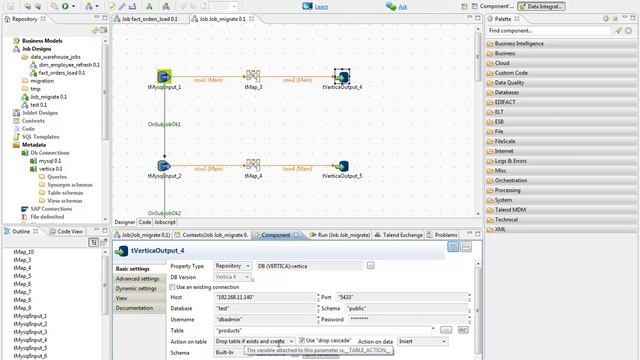This screenshot has height=360, width=640.
Task: Open the Action on table dropdown
Action: (254, 341)
